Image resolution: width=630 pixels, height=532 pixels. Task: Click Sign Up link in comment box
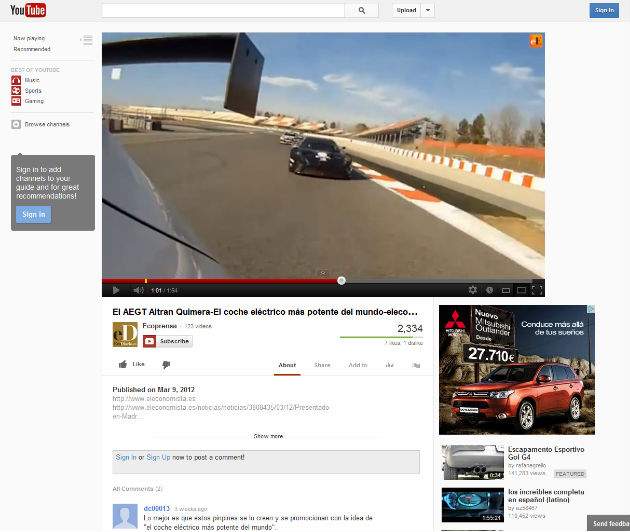click(158, 457)
